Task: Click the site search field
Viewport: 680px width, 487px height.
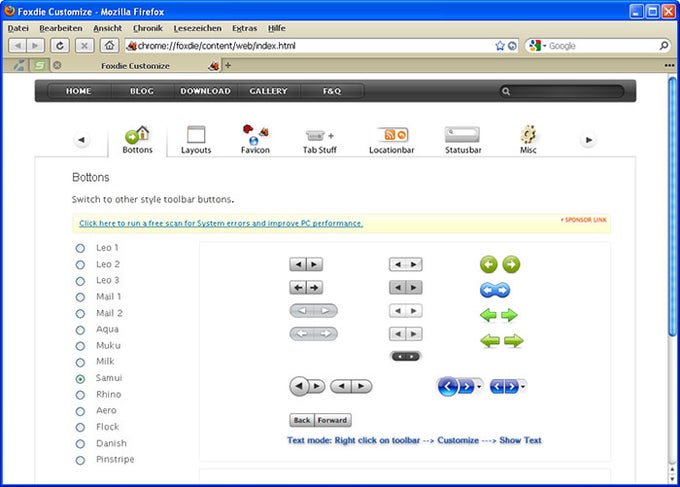Action: (562, 91)
